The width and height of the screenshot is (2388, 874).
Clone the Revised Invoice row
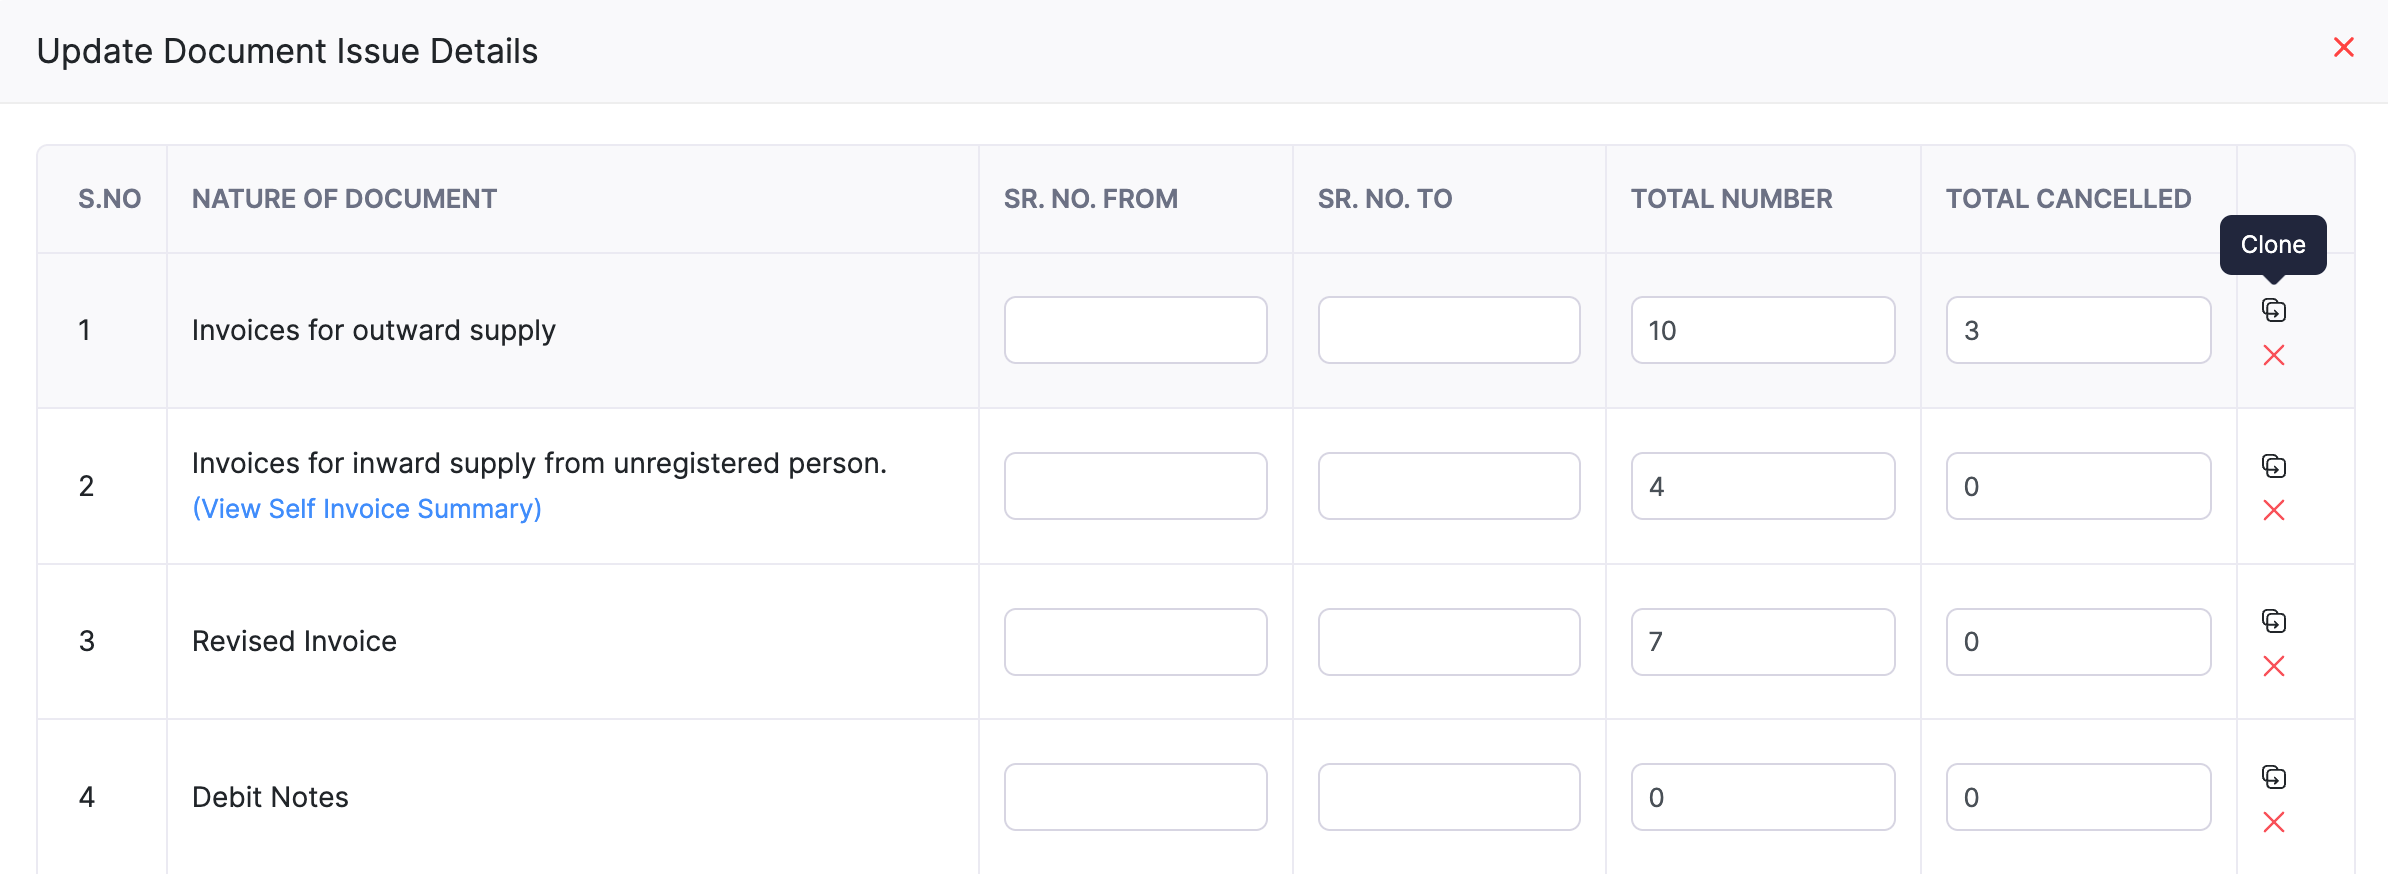[x=2274, y=621]
